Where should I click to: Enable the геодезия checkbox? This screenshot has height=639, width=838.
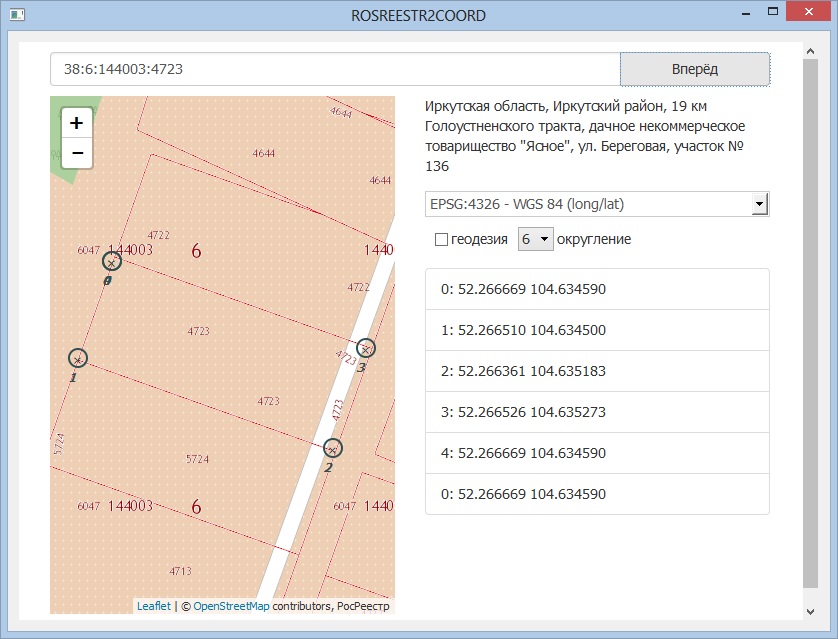coord(441,240)
